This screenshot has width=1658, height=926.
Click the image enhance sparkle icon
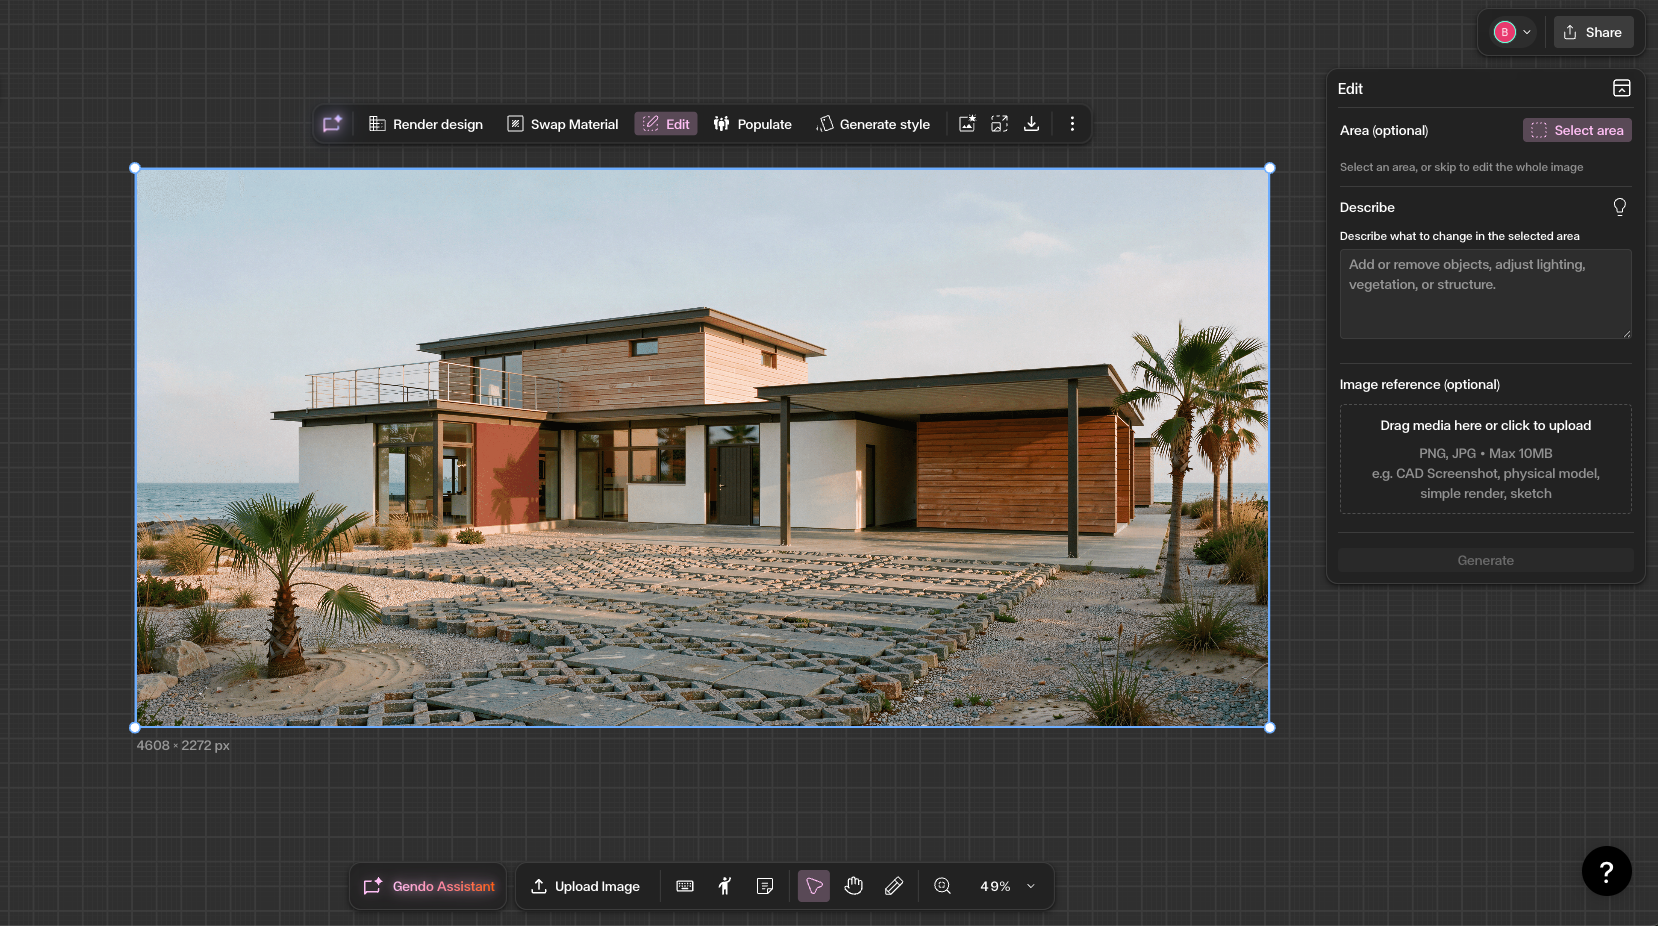967,124
